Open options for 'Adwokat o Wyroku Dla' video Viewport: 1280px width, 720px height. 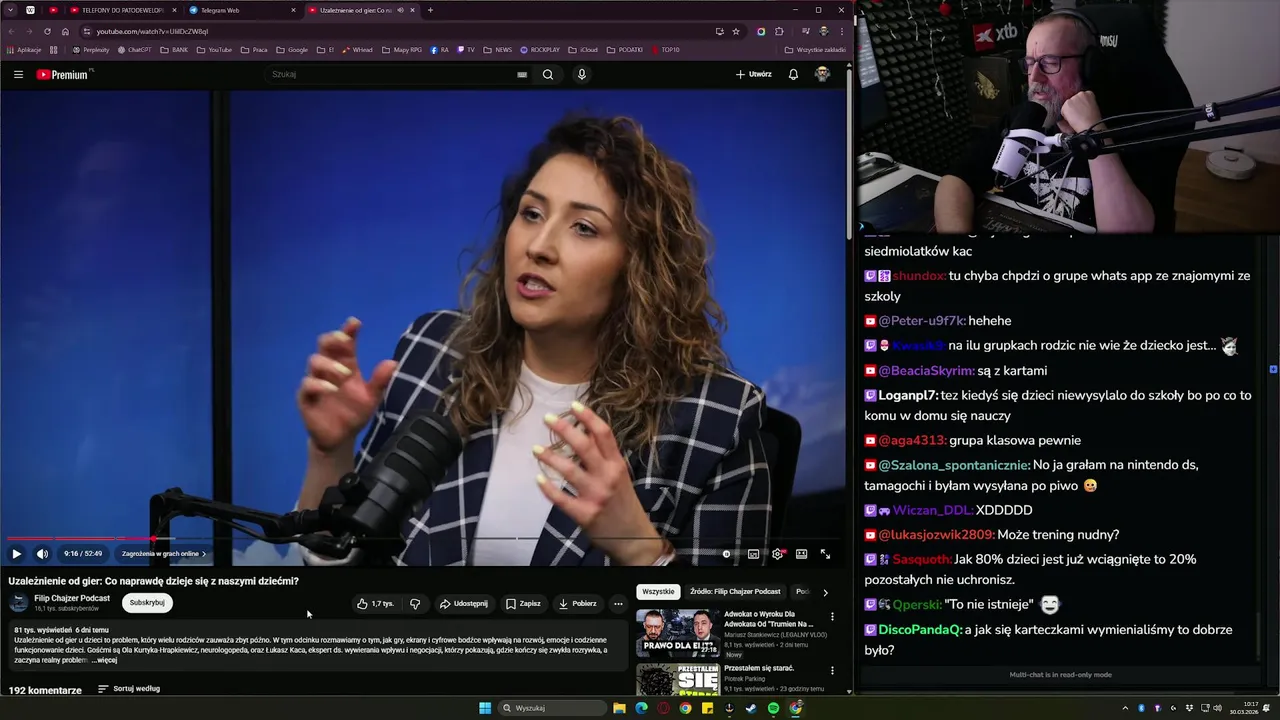point(832,617)
